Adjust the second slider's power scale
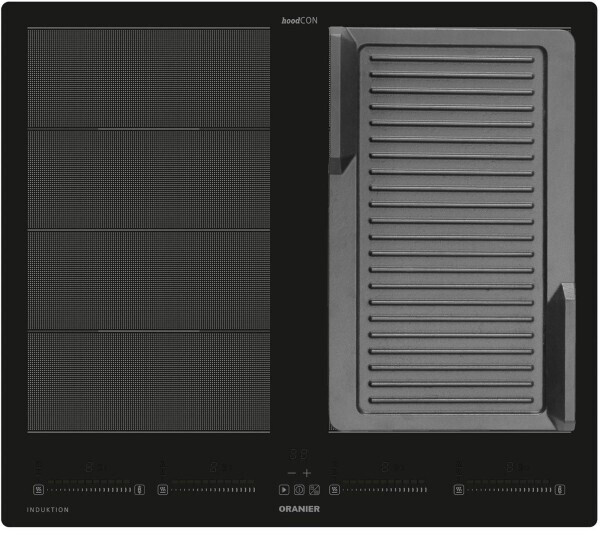The height and width of the screenshot is (535, 600). (x=212, y=490)
